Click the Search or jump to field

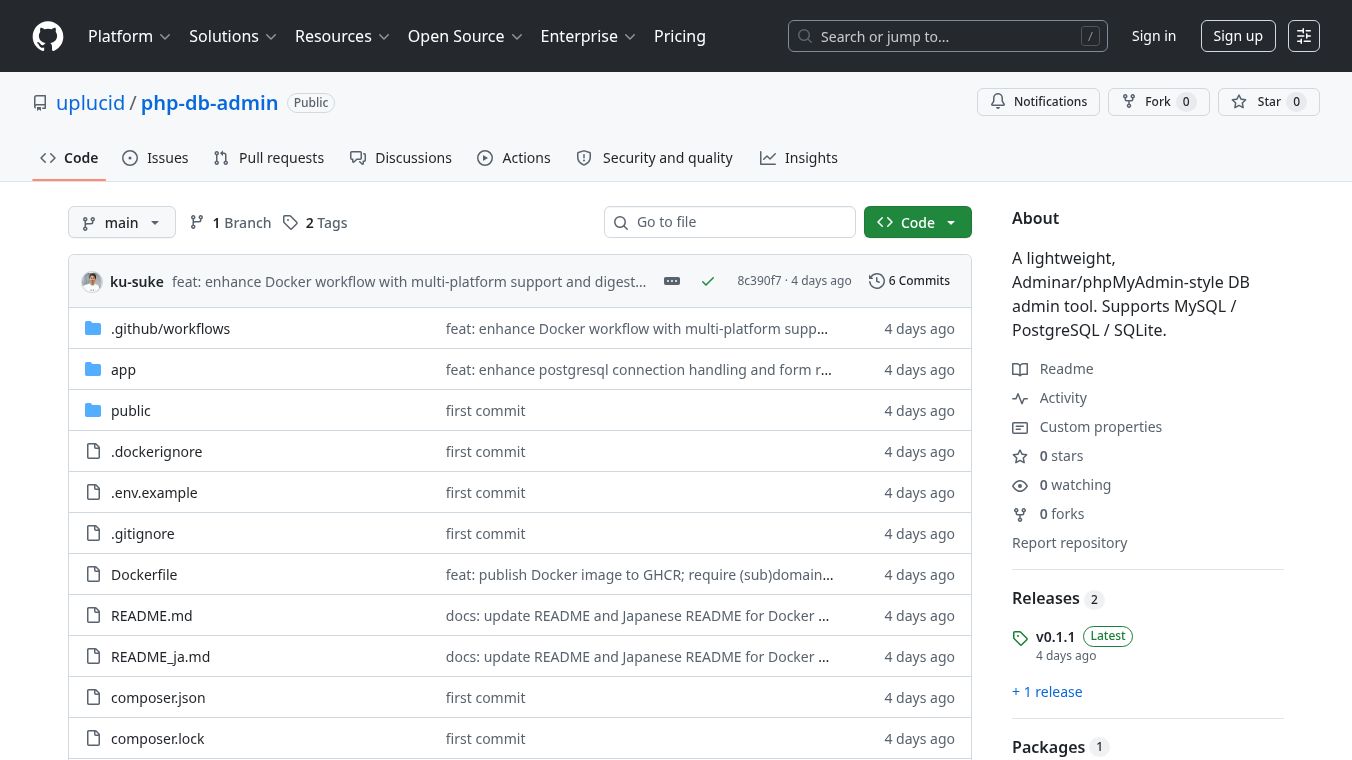pyautogui.click(x=948, y=36)
